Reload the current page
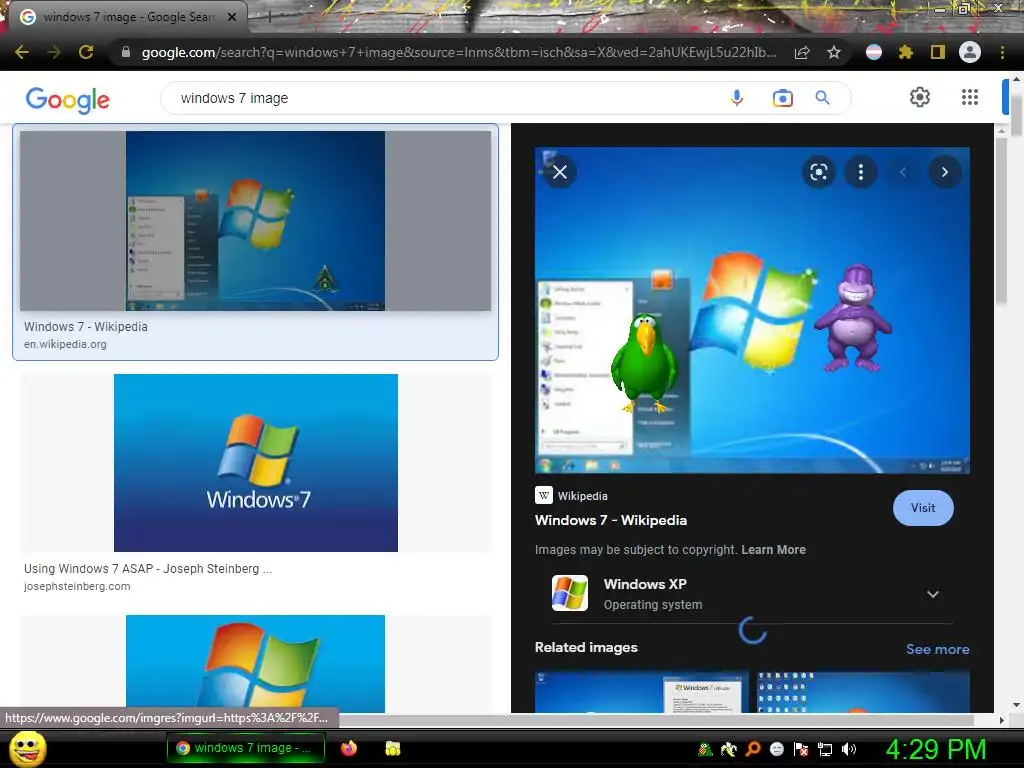1024x768 pixels. (x=86, y=52)
